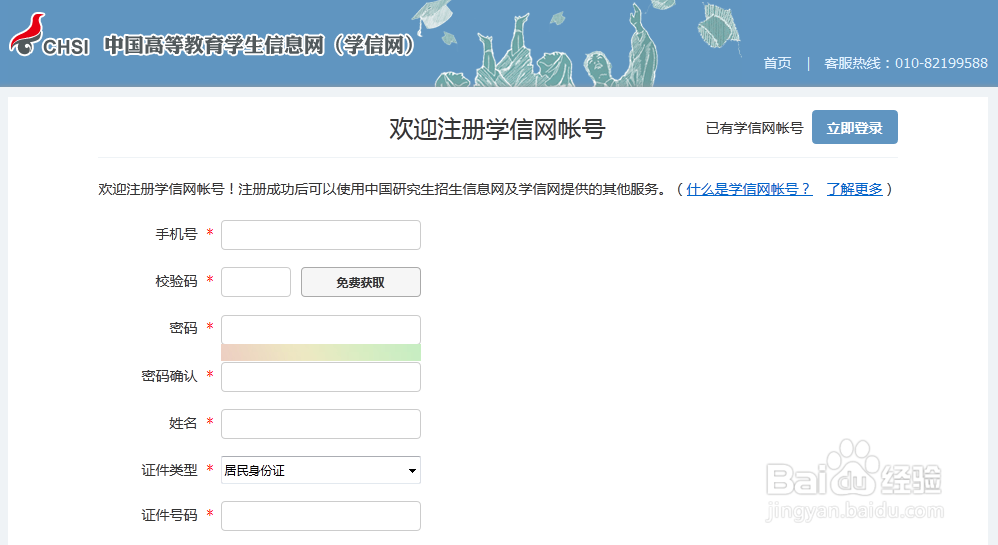This screenshot has height=545, width=998.
Task: Follow the 了解更多 link
Action: pyautogui.click(x=855, y=189)
